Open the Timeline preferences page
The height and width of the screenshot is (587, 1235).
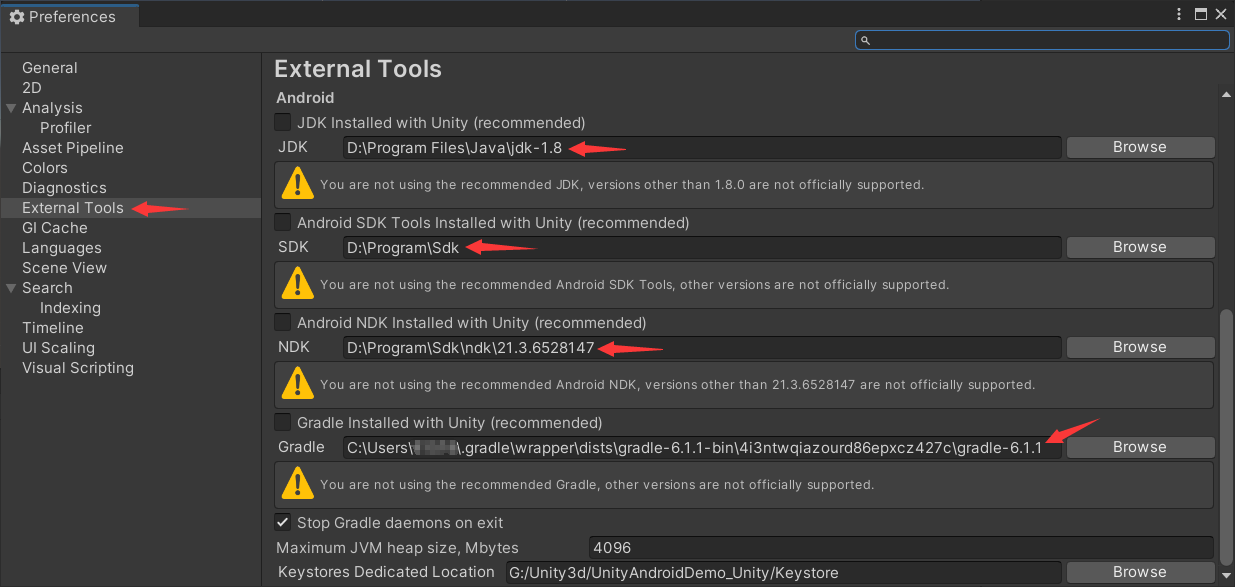click(50, 327)
